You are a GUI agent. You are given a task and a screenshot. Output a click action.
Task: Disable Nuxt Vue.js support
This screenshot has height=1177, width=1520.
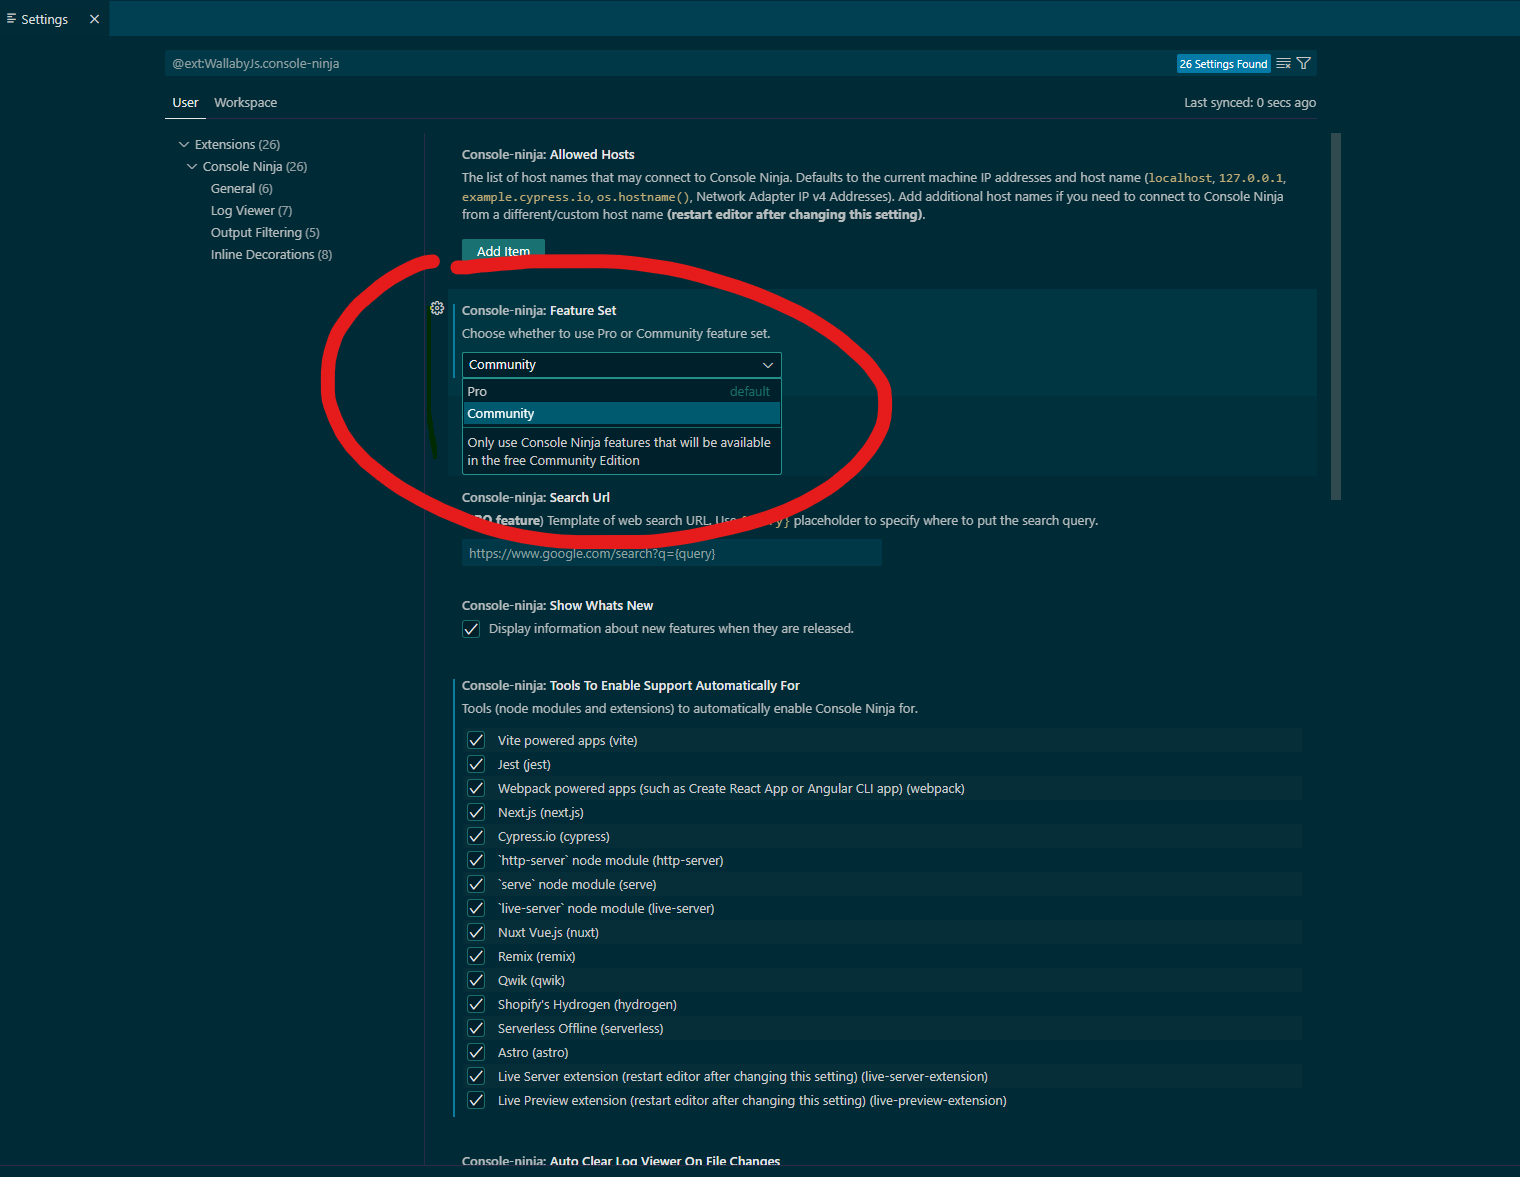[x=476, y=932]
